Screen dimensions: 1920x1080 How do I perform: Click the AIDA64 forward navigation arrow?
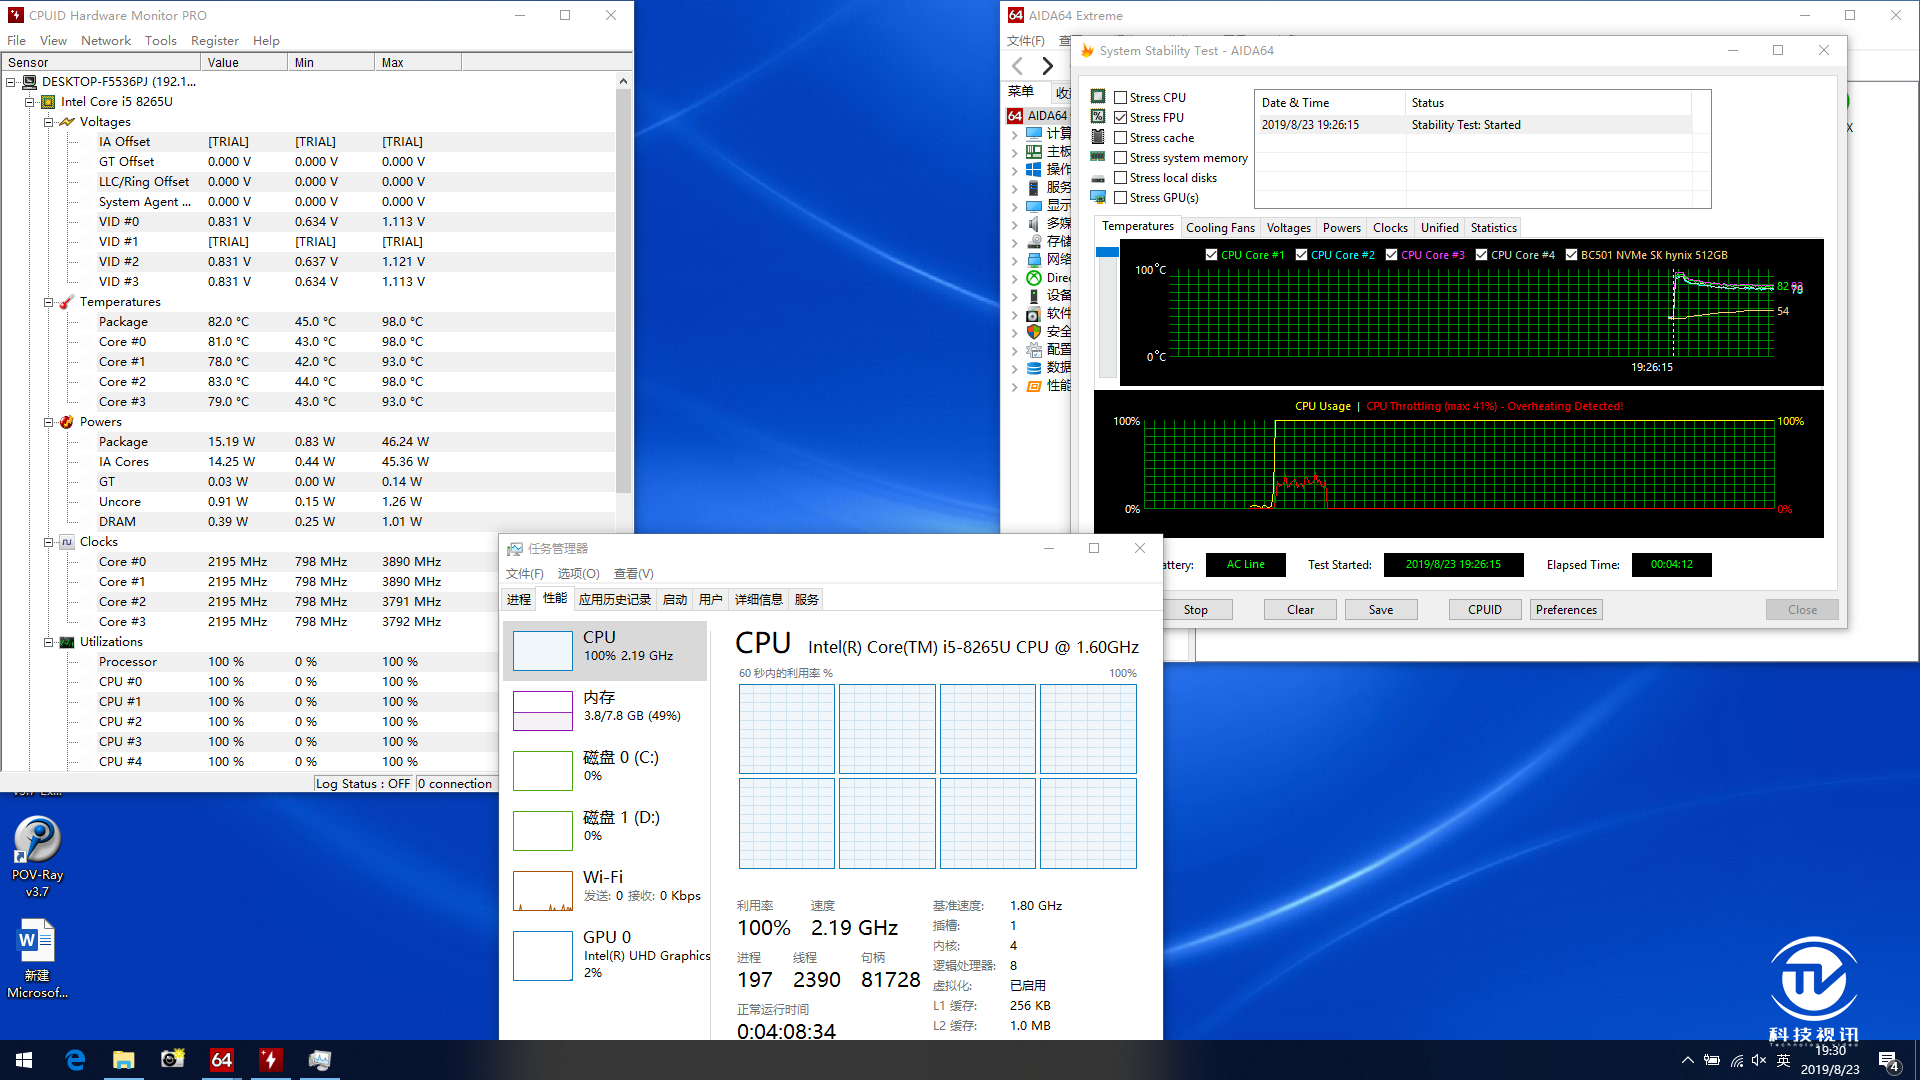1047,66
